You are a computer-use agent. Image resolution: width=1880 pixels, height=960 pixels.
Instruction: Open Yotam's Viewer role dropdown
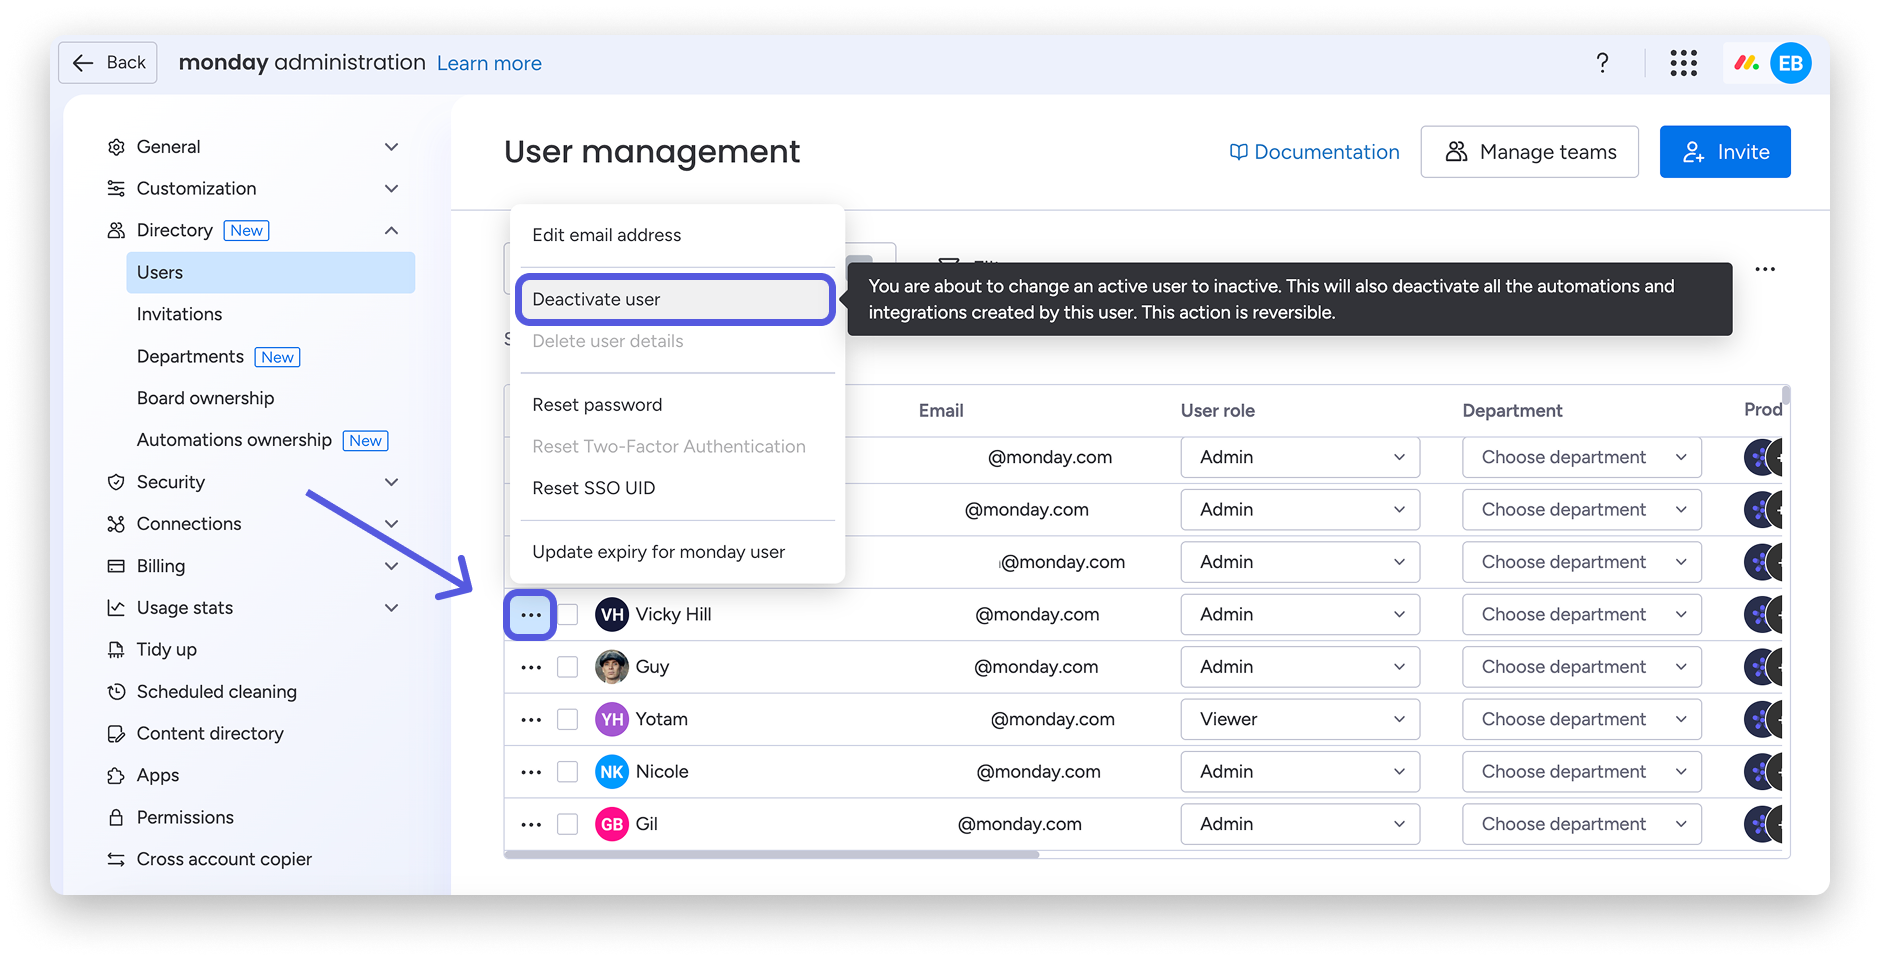pos(1300,720)
